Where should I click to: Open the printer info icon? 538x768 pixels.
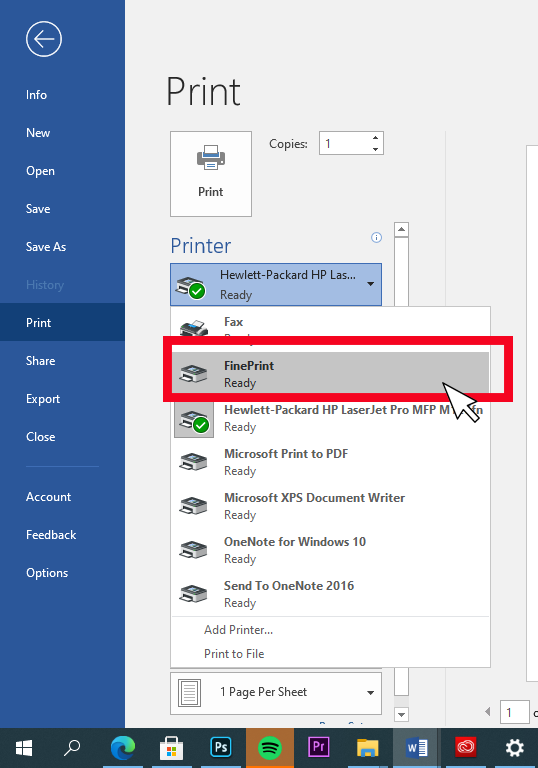[x=376, y=238]
